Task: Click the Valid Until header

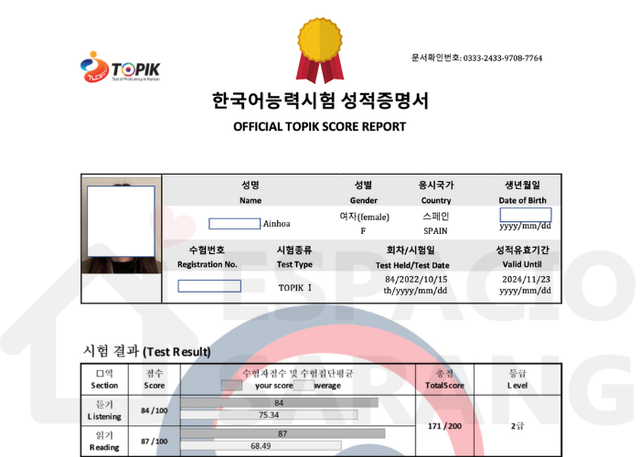Action: (522, 264)
